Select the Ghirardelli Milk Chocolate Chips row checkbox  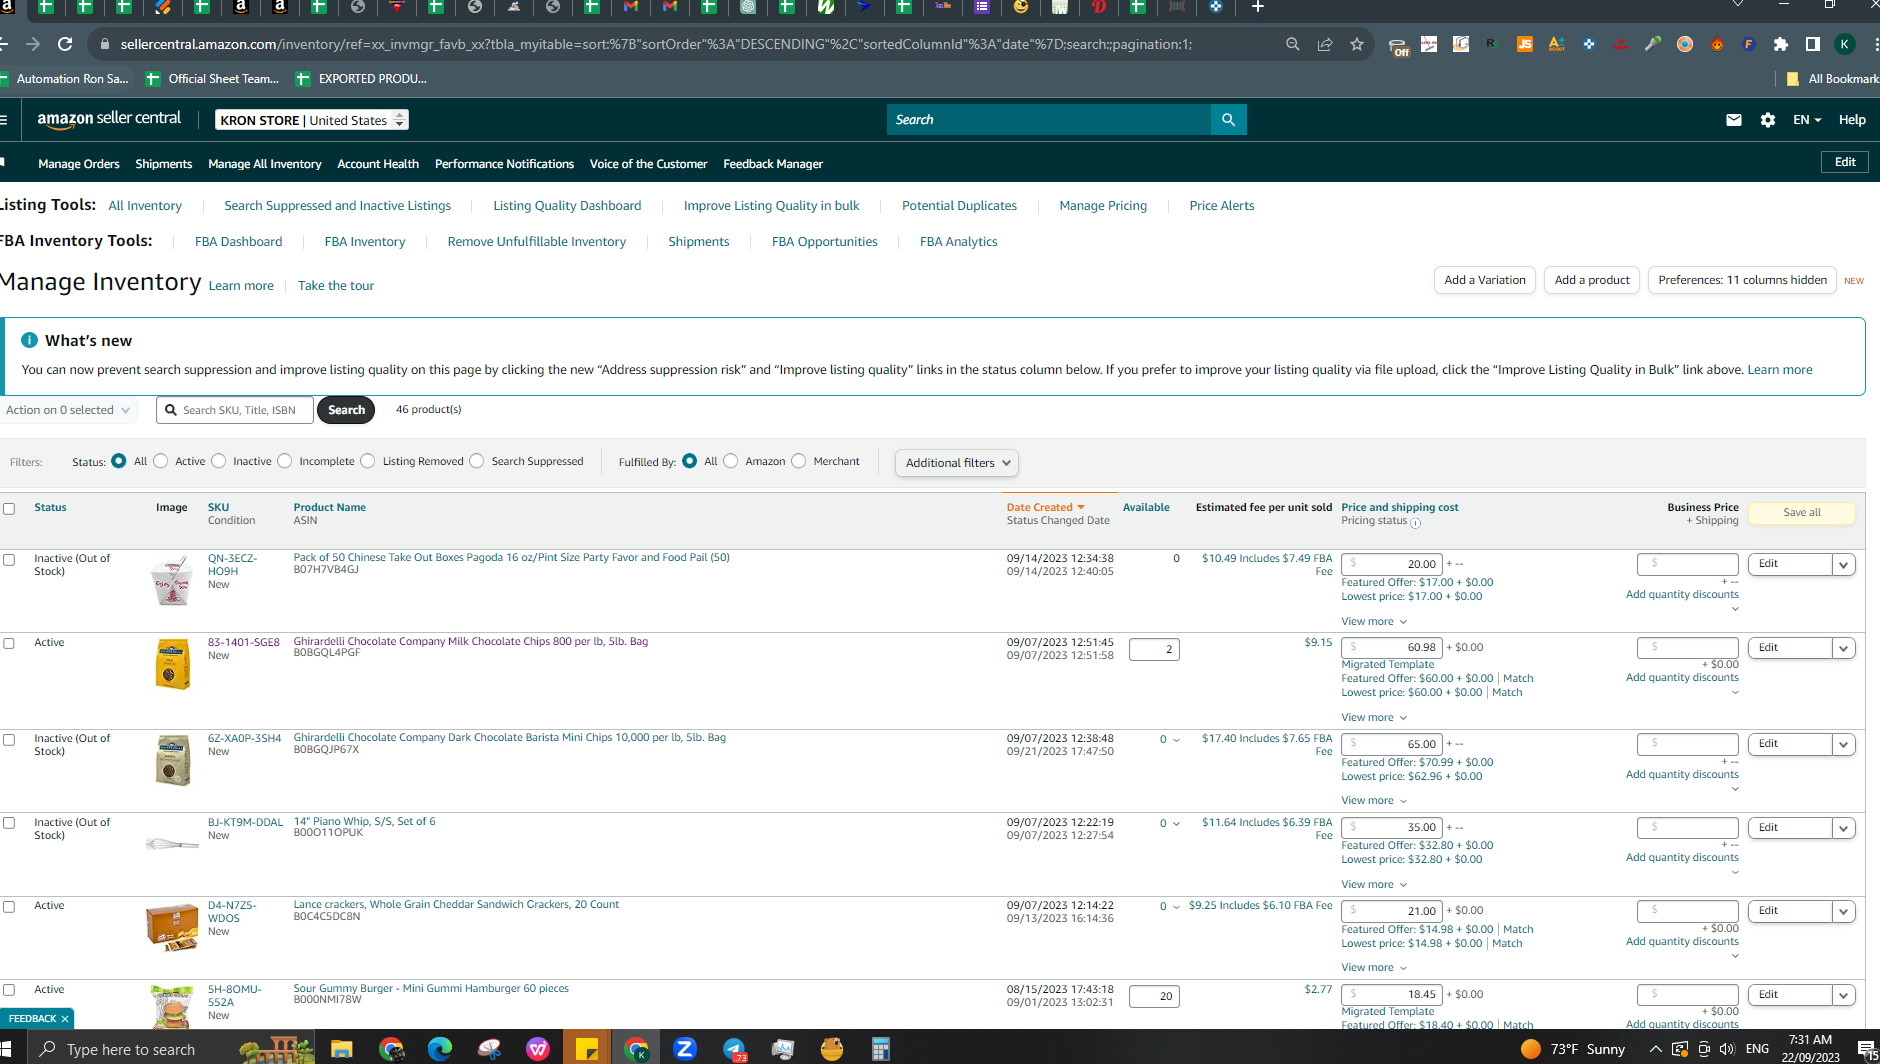coord(9,643)
